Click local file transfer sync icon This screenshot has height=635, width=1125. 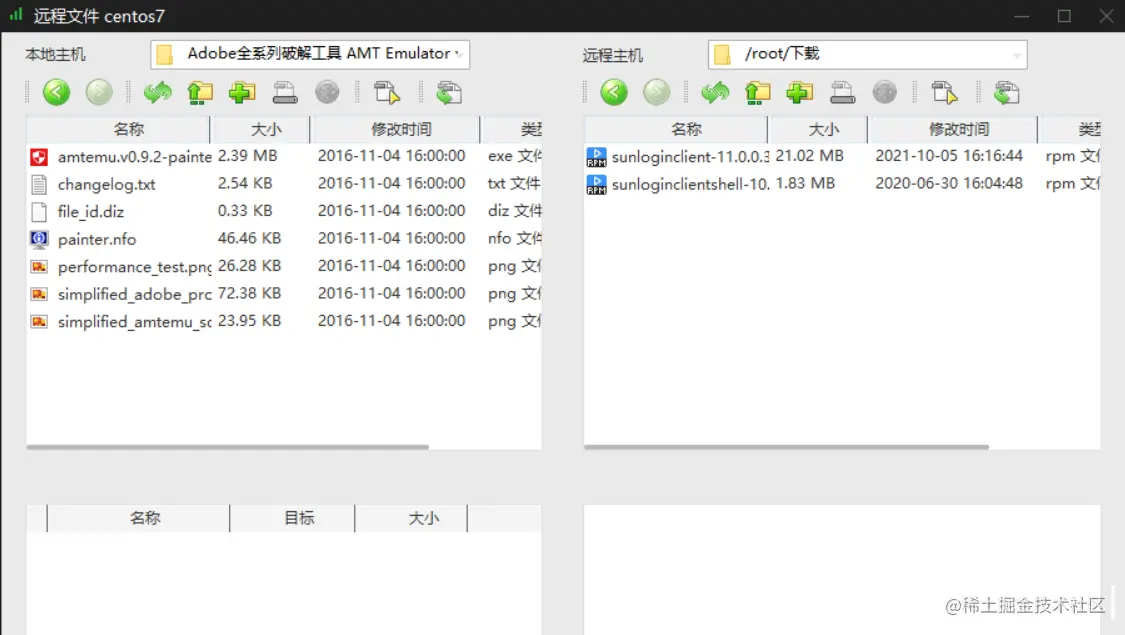coord(449,93)
